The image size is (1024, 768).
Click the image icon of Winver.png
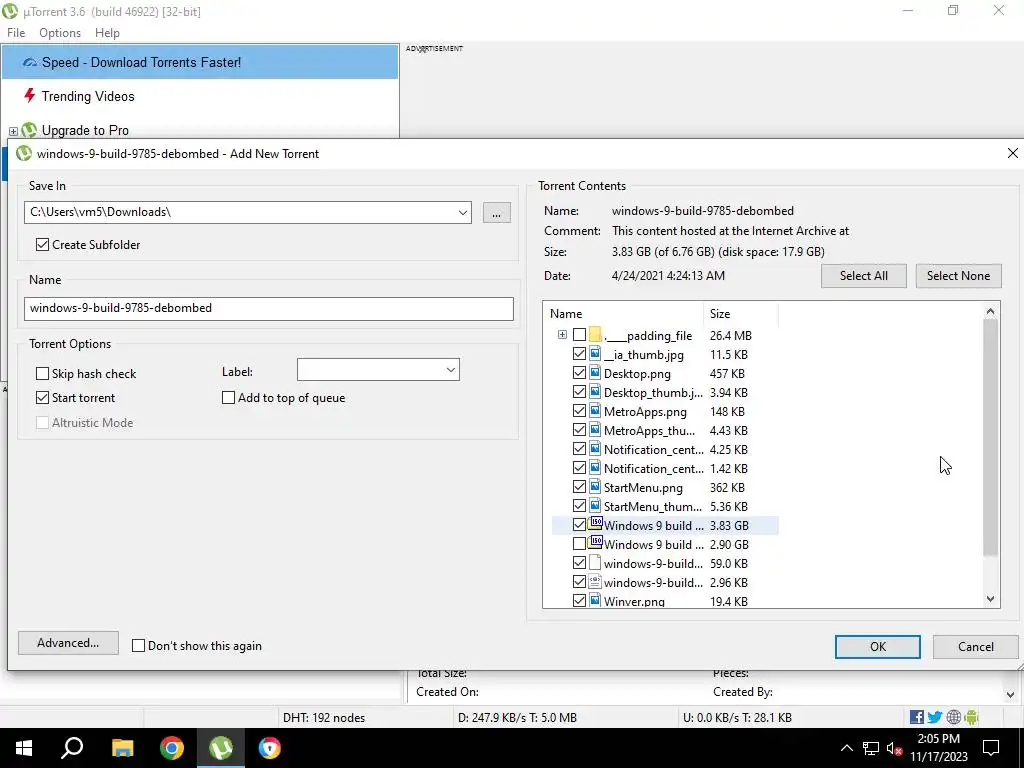click(x=595, y=600)
